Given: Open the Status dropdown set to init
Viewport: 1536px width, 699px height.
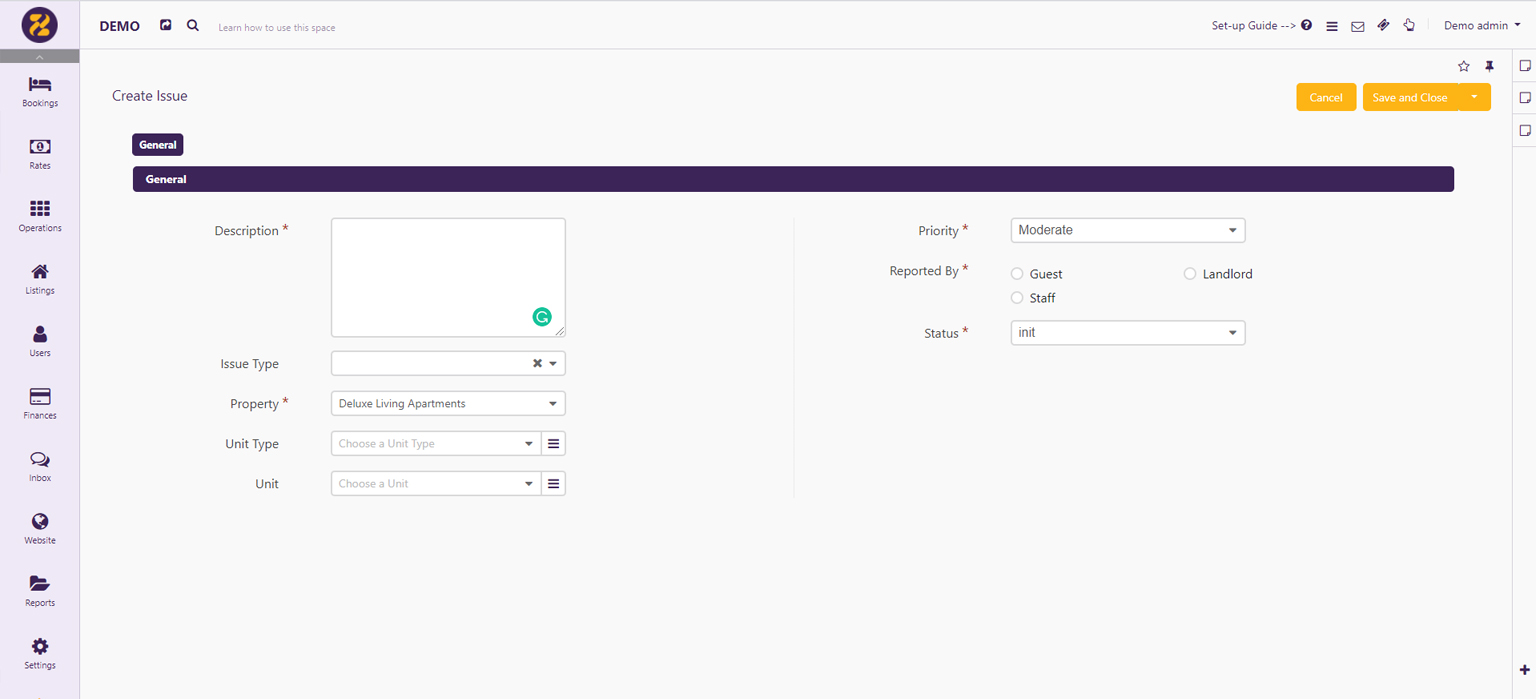Looking at the screenshot, I should coord(1128,332).
